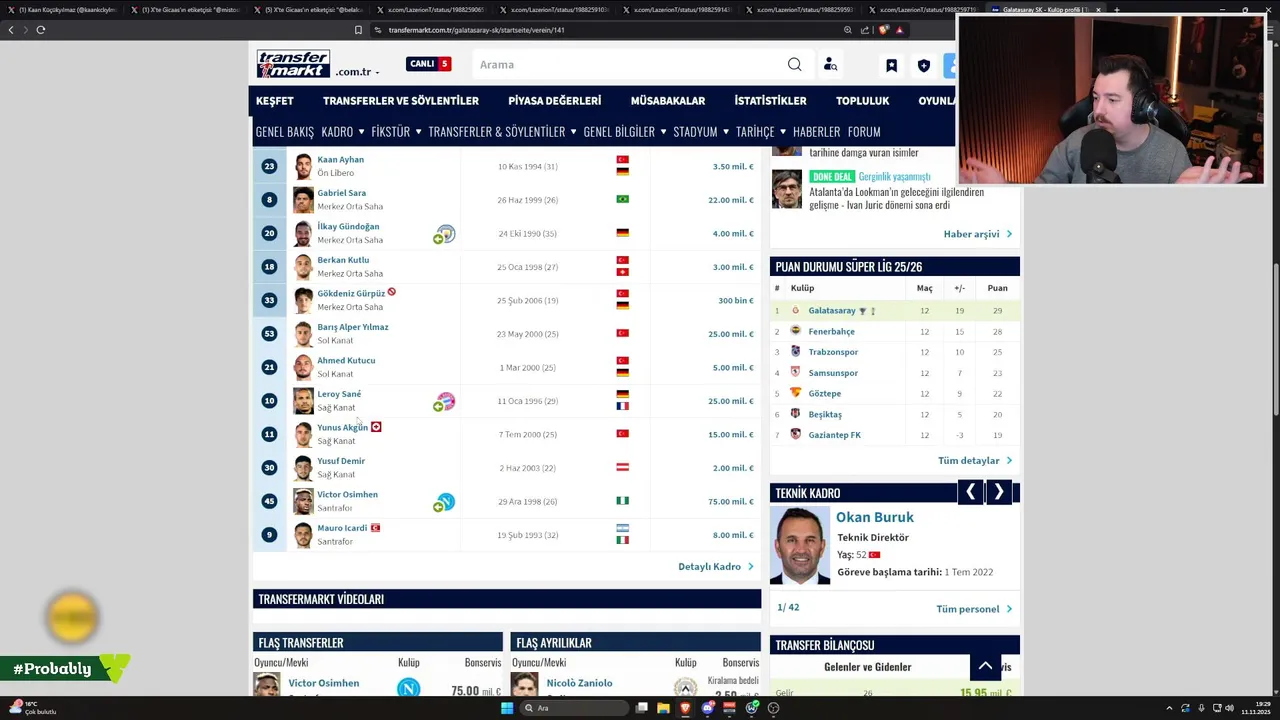The width and height of the screenshot is (1280, 720).
Task: Click Victor Osimhen's Napoli badge in squad list
Action: pyautogui.click(x=445, y=502)
